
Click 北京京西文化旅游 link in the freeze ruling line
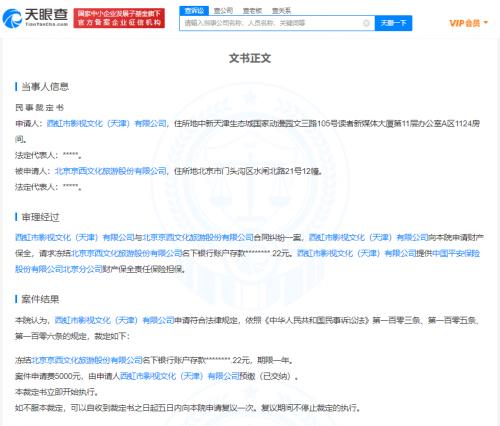pyautogui.click(x=87, y=360)
